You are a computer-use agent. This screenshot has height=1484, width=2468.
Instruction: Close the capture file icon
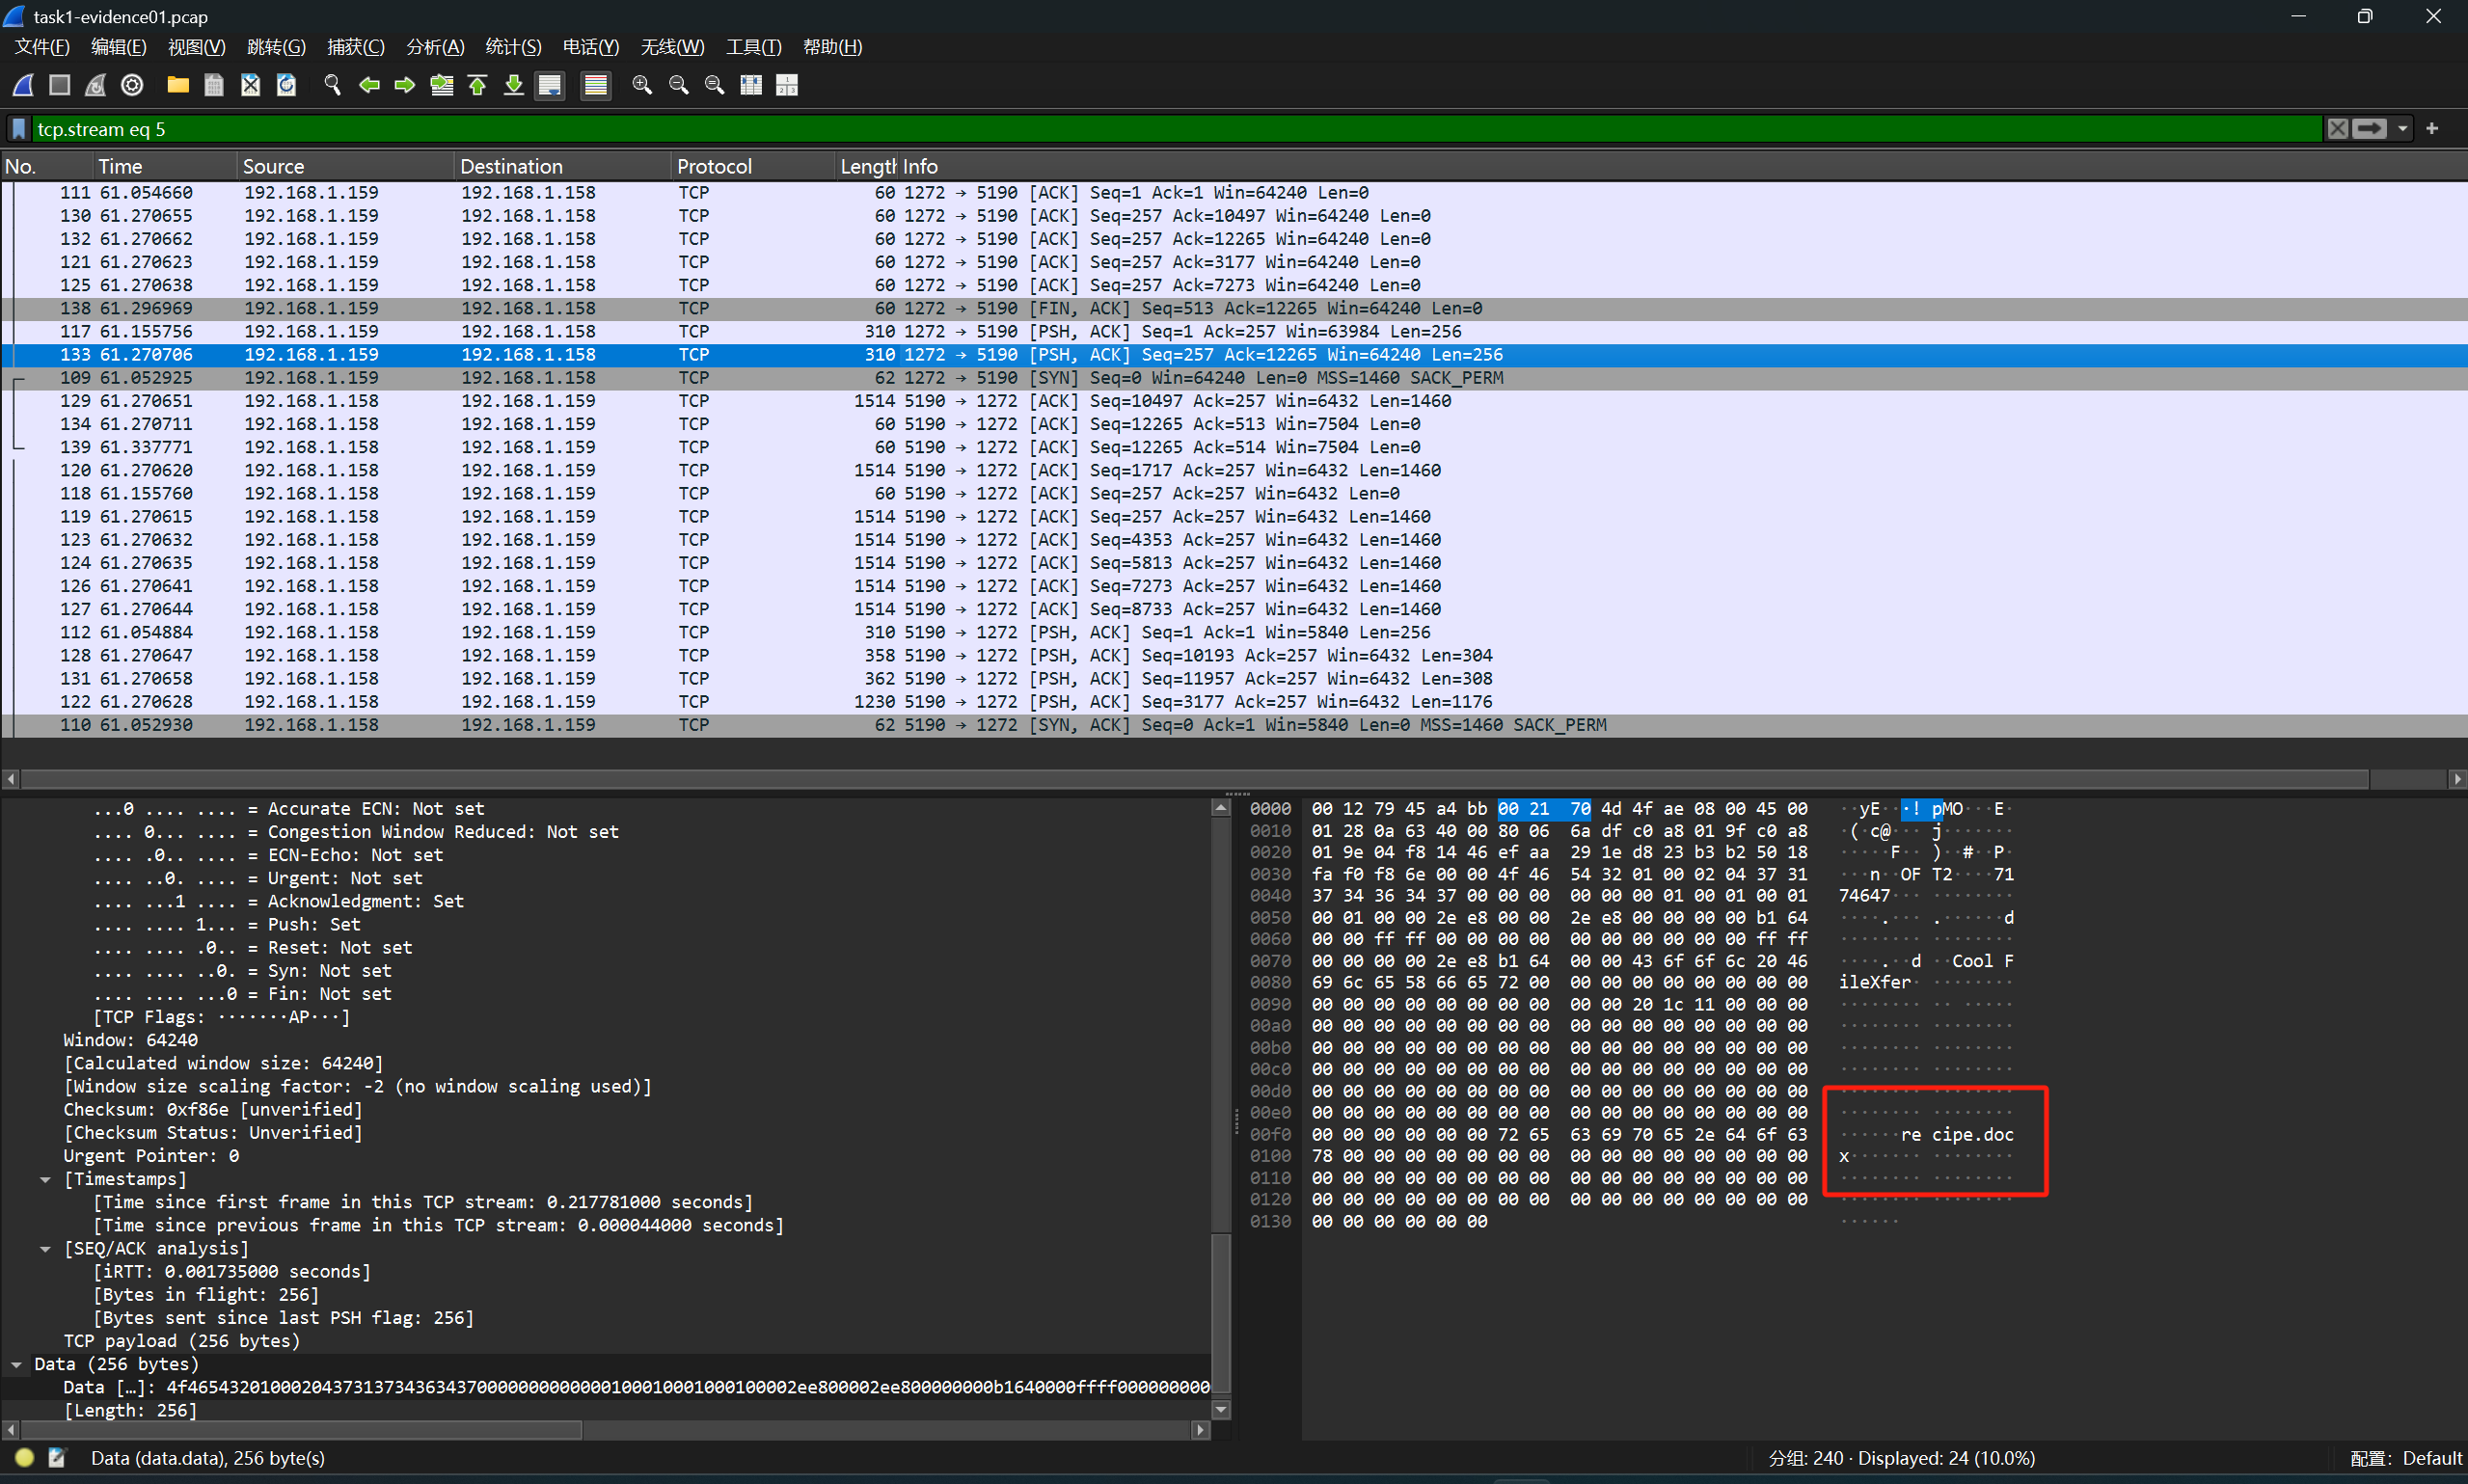(250, 85)
